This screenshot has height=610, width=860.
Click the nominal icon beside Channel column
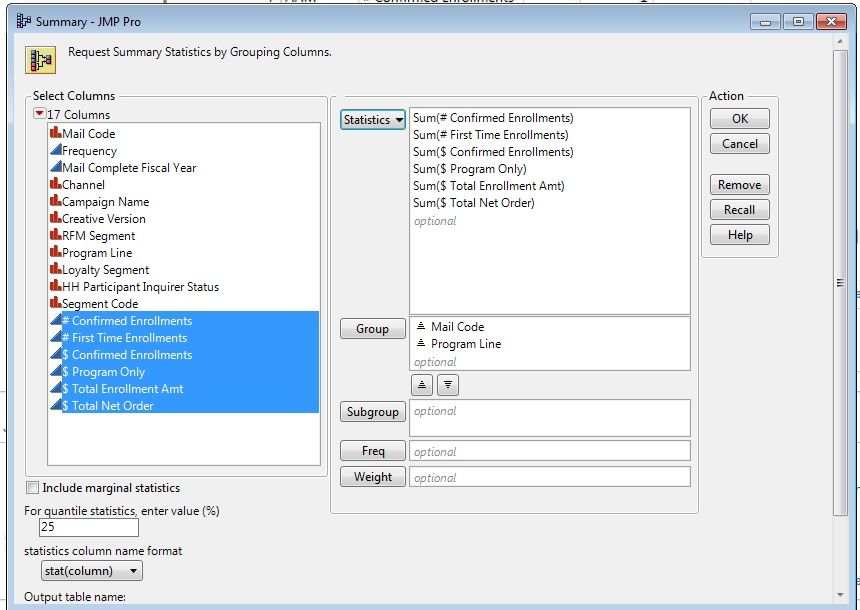pyautogui.click(x=55, y=184)
